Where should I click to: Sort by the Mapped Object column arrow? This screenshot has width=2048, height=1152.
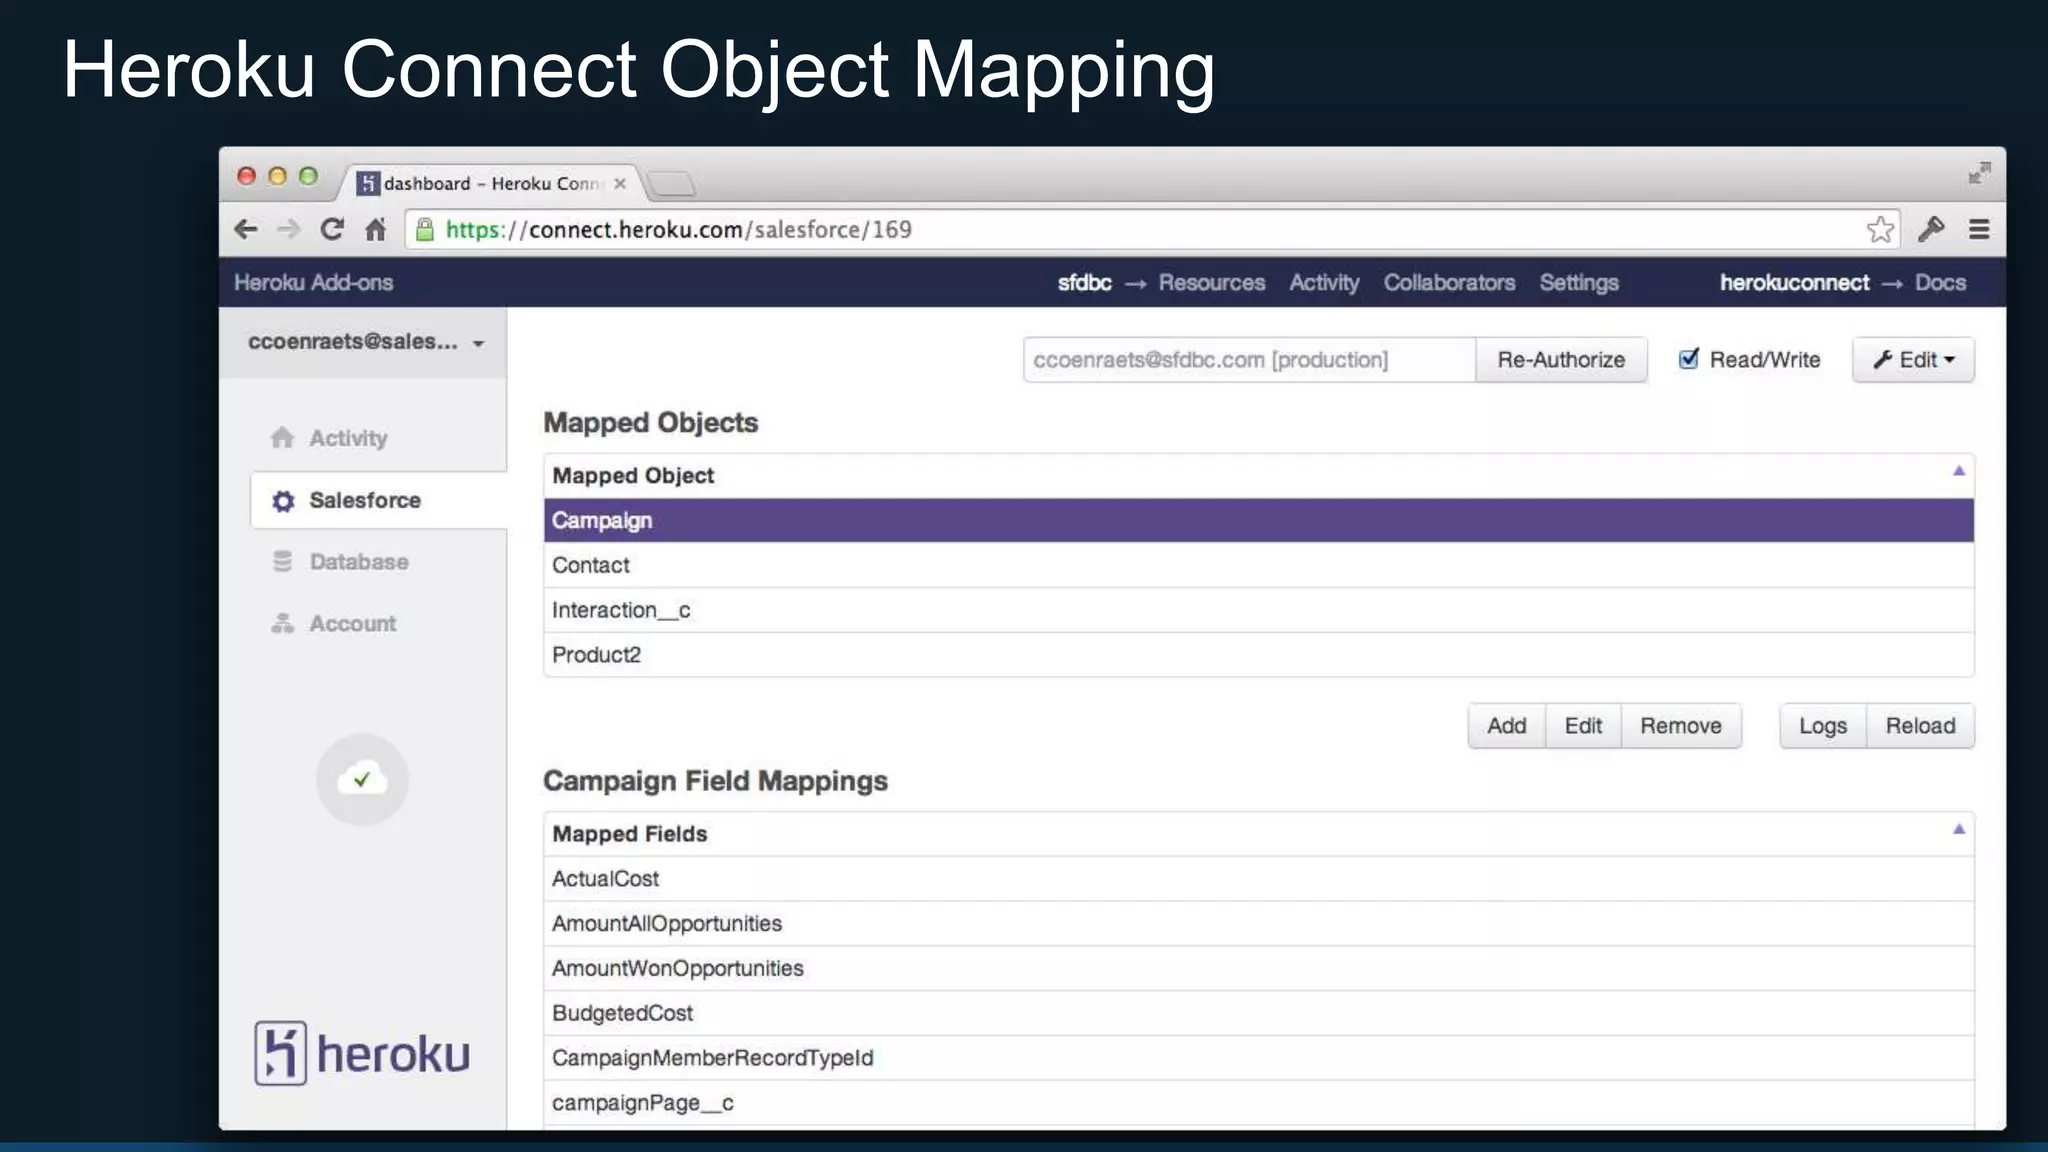coord(1958,470)
